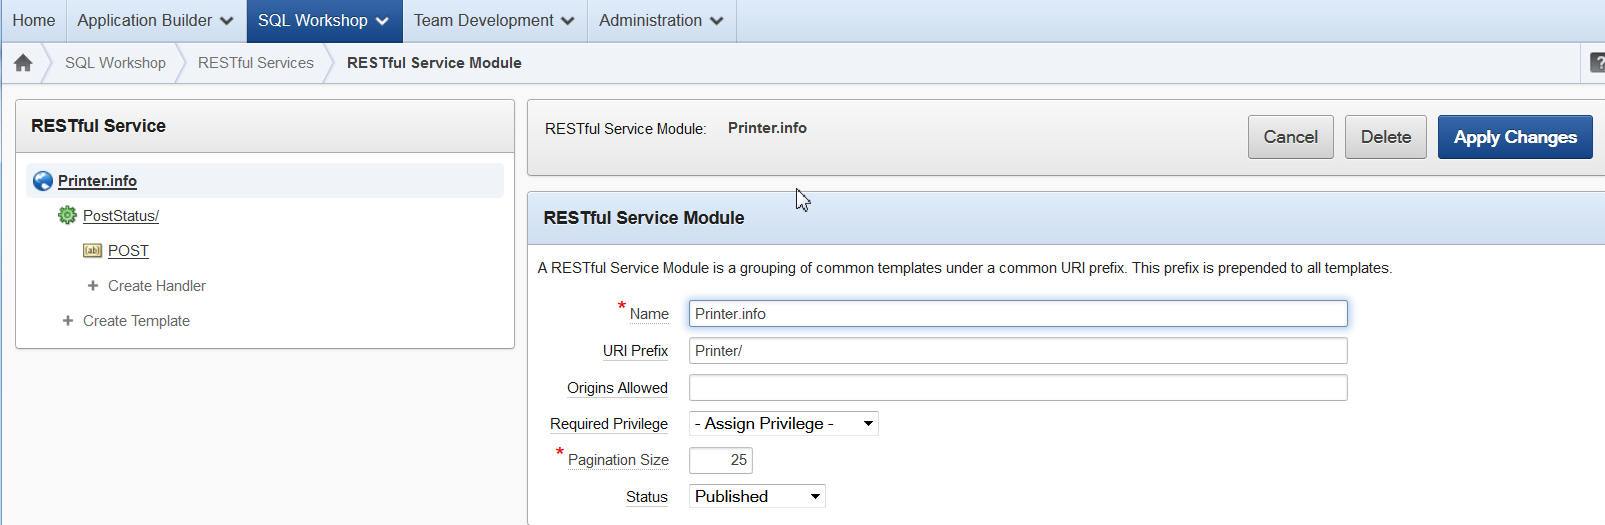Click the help icon at far right

pos(1596,63)
